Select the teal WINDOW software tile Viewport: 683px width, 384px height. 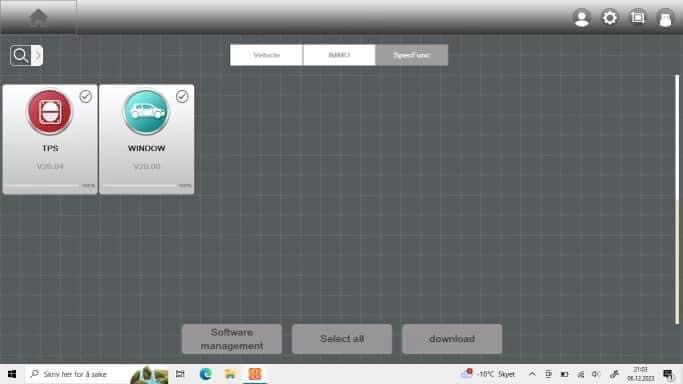coord(147,139)
